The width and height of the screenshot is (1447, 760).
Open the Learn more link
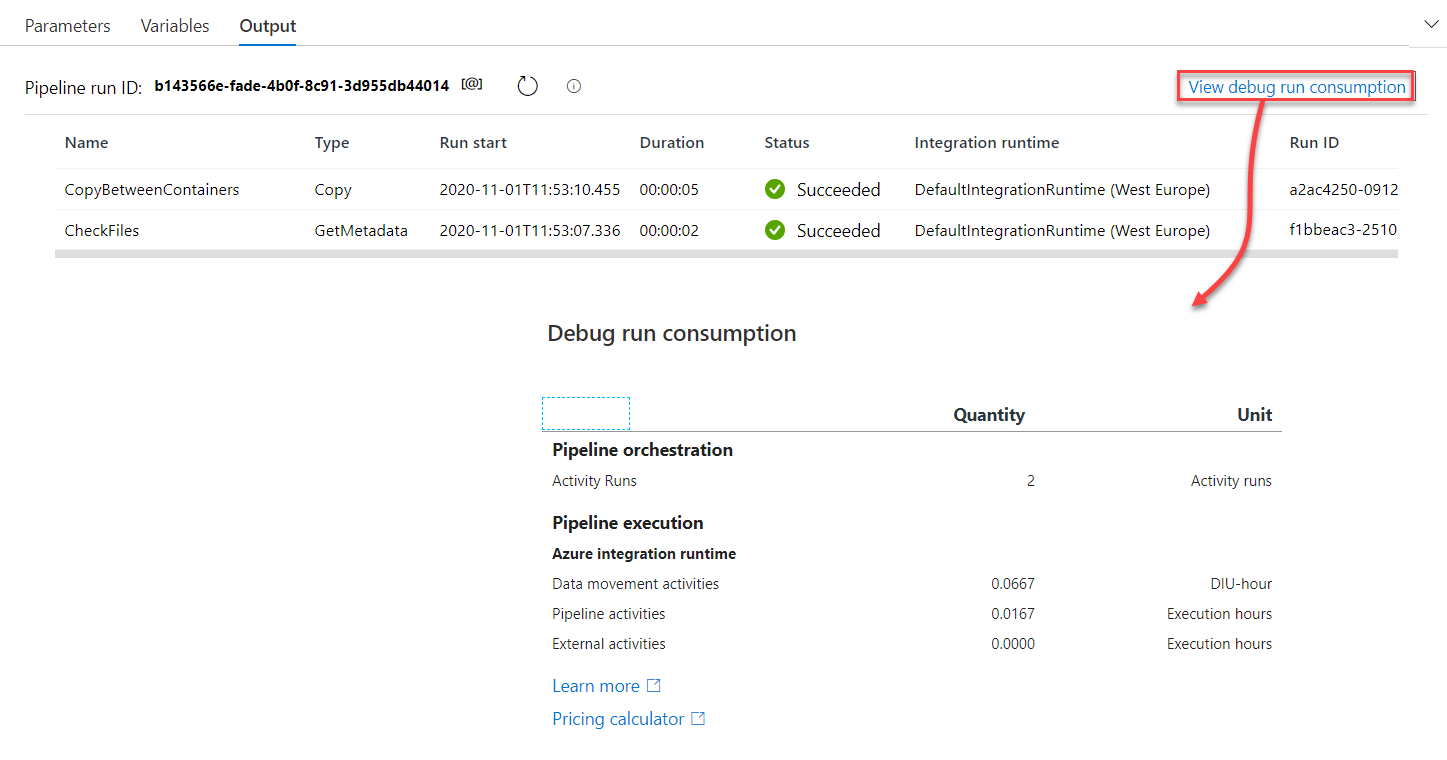click(596, 686)
